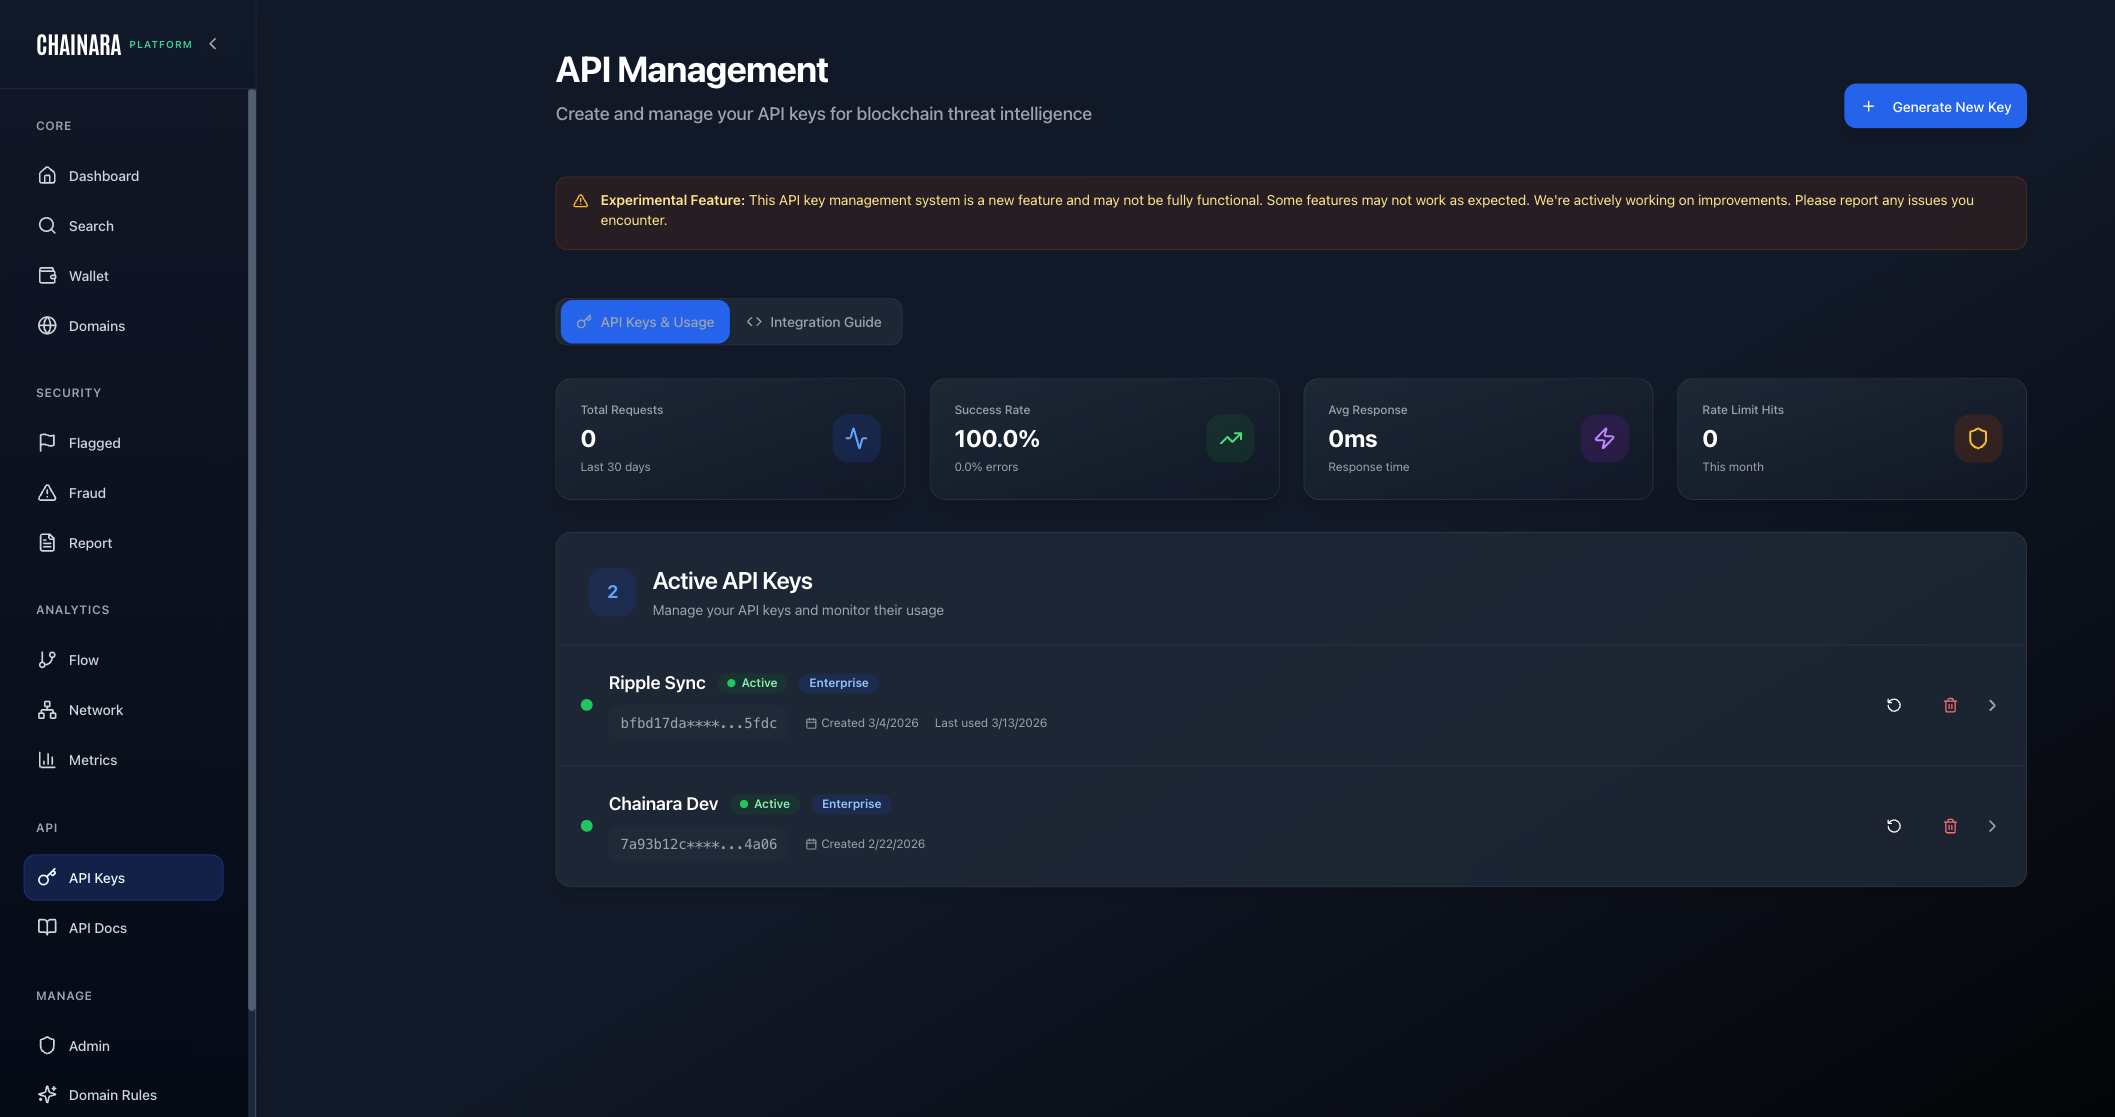
Task: Click the Total Requests activity icon
Action: click(x=856, y=439)
